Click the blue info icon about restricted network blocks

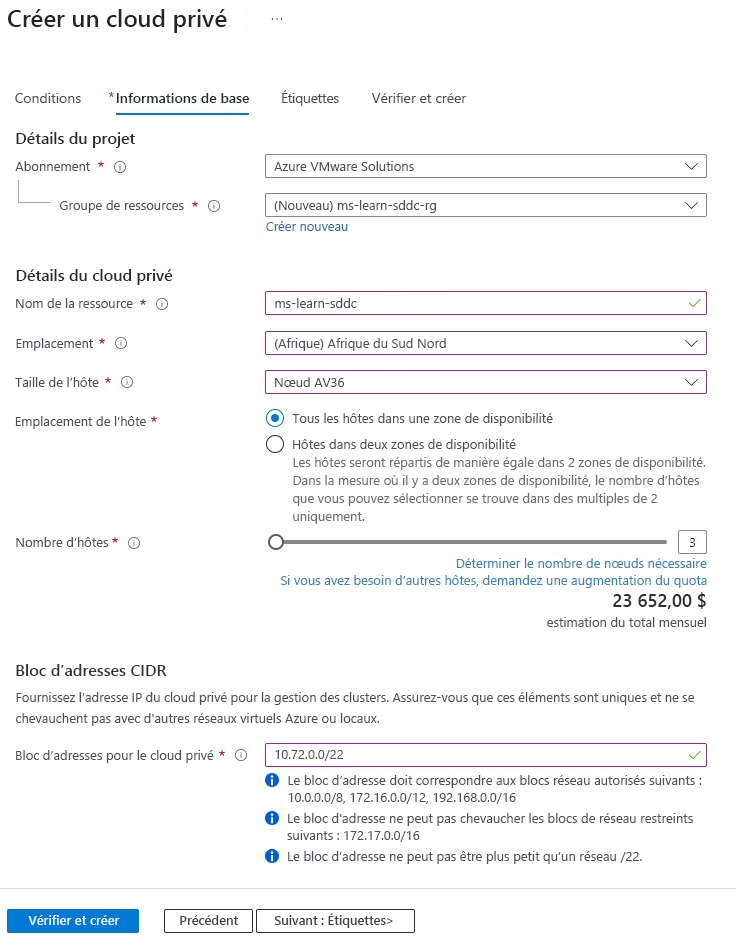272,818
